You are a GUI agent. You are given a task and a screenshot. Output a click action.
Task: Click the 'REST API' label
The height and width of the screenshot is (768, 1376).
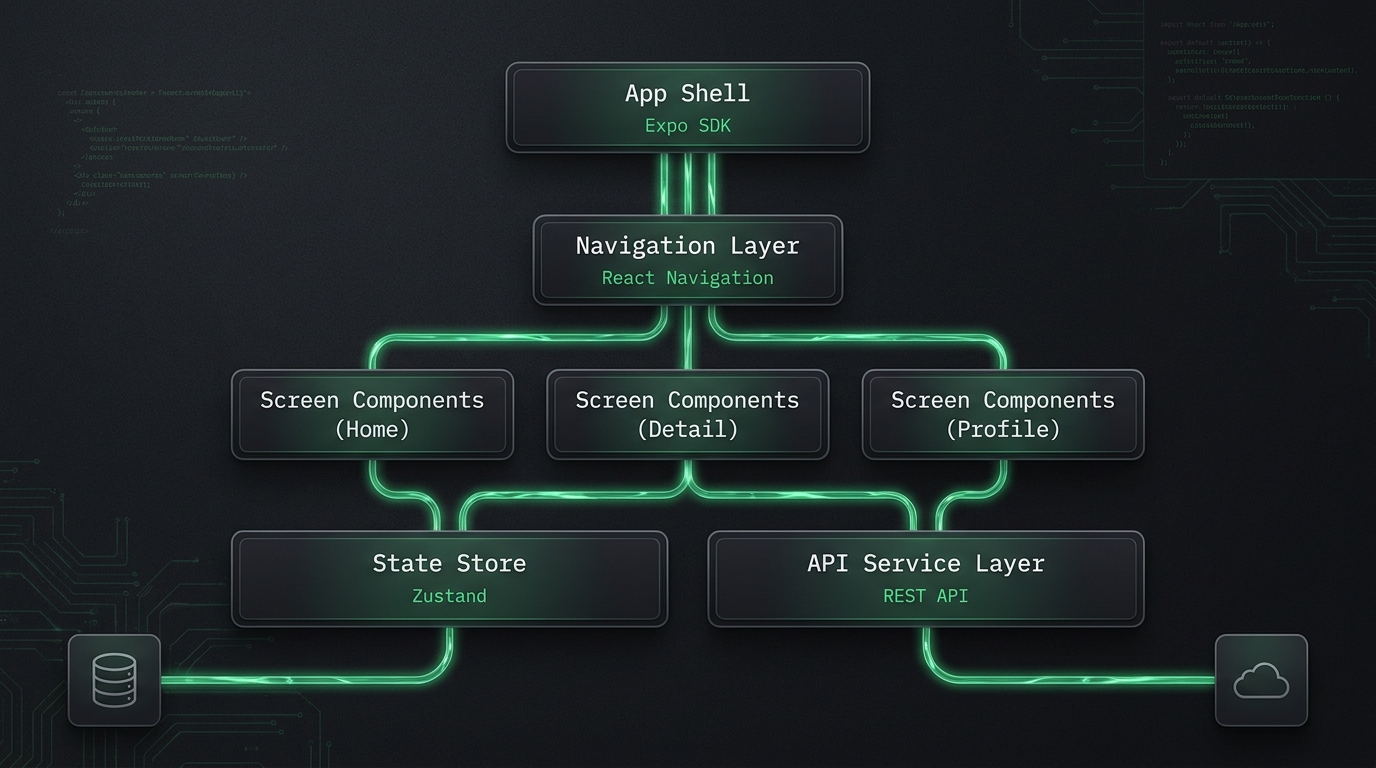point(926,596)
